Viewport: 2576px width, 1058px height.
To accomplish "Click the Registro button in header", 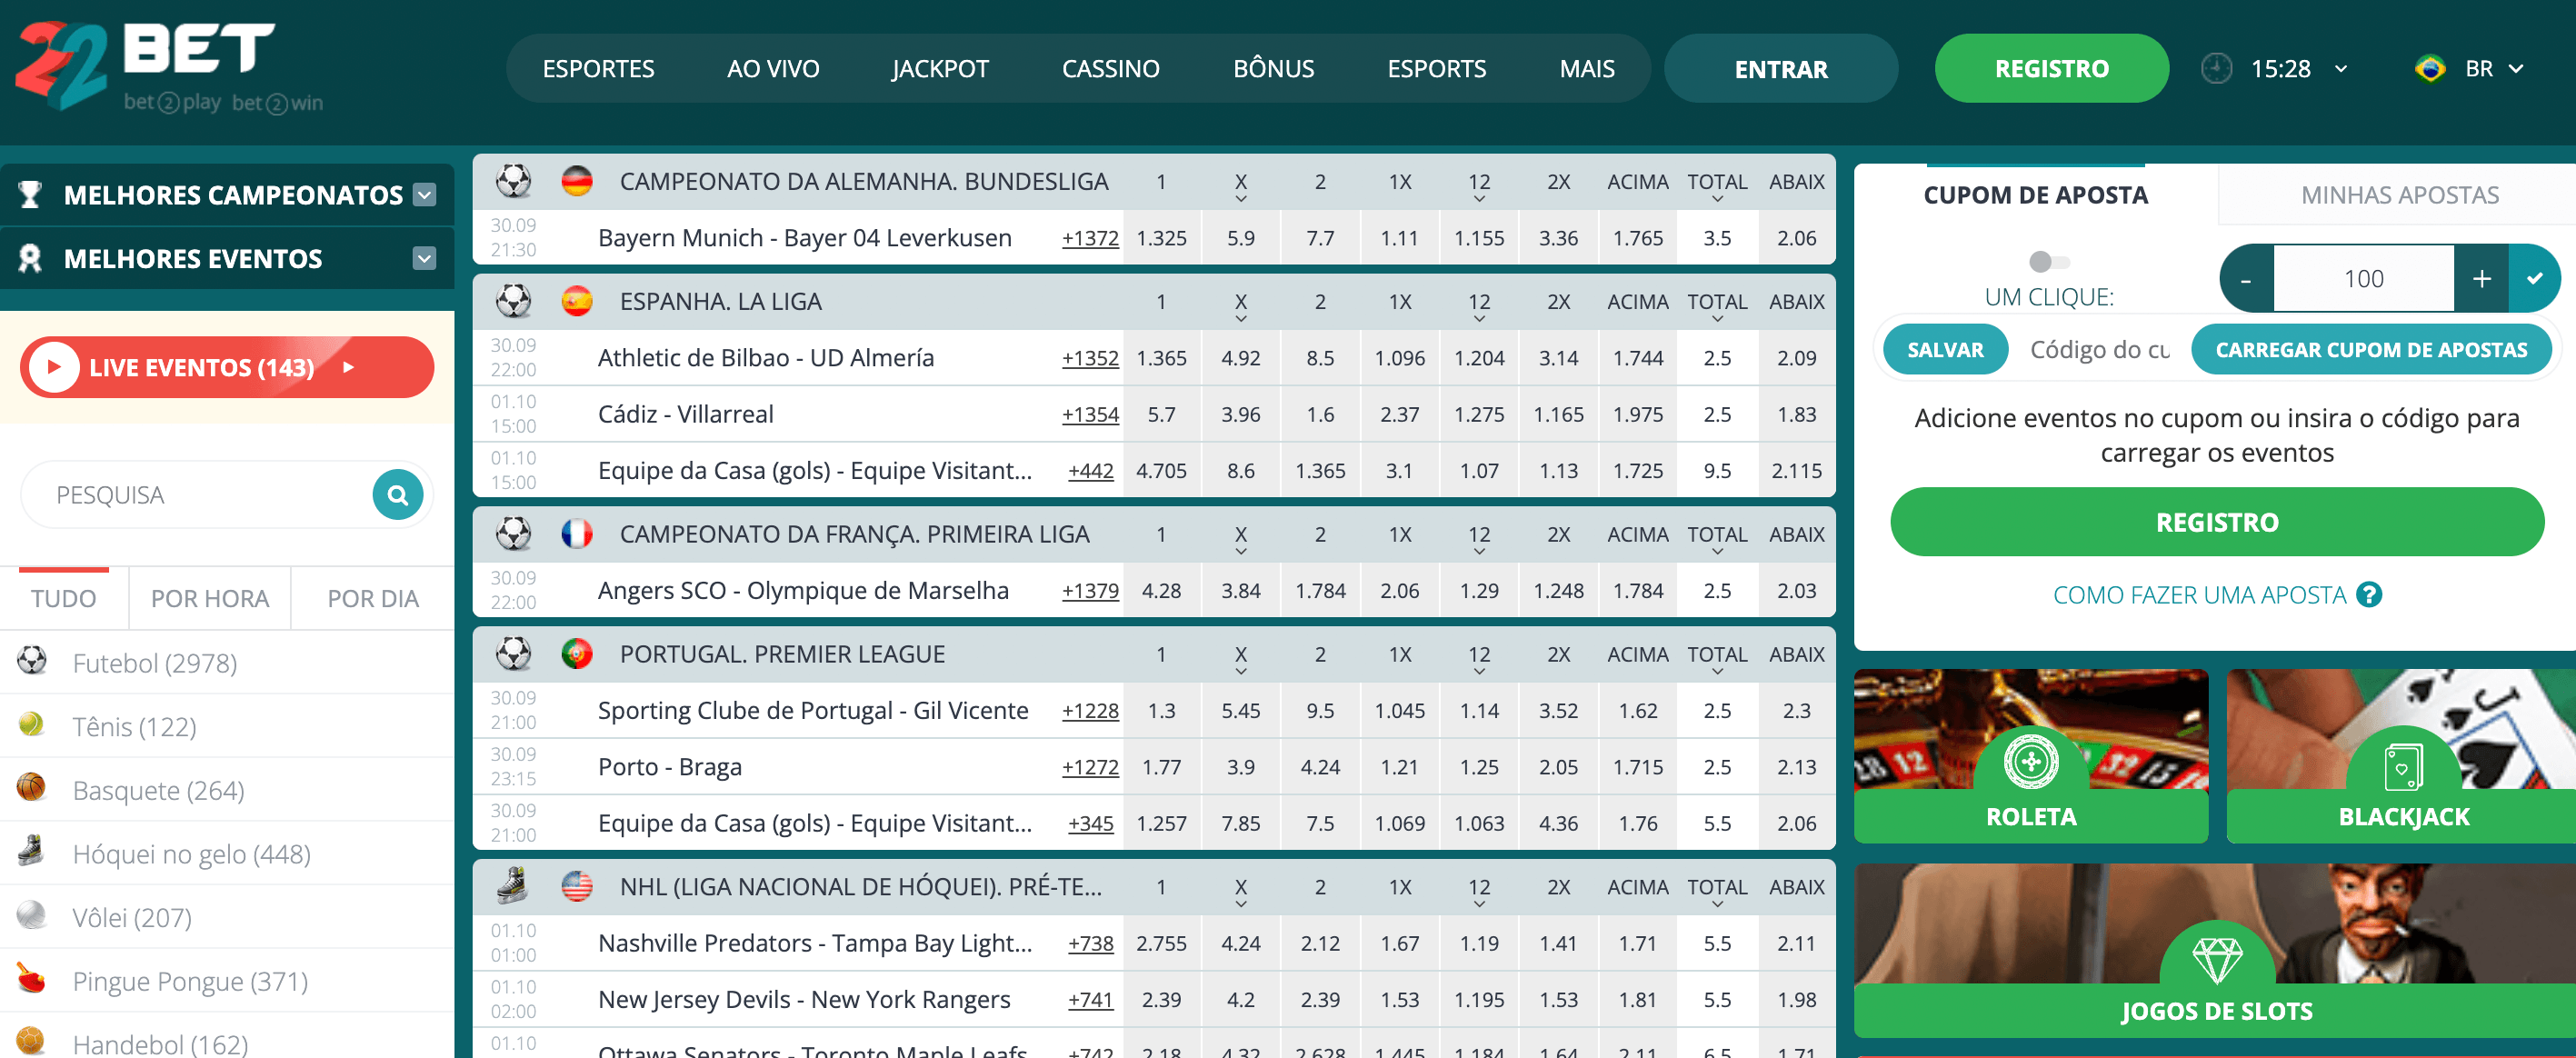I will click(x=2051, y=69).
